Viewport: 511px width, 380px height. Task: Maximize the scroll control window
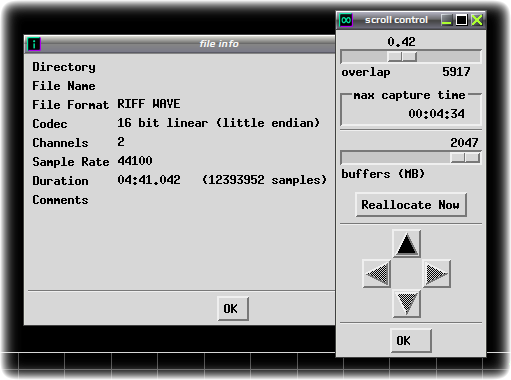tap(462, 20)
